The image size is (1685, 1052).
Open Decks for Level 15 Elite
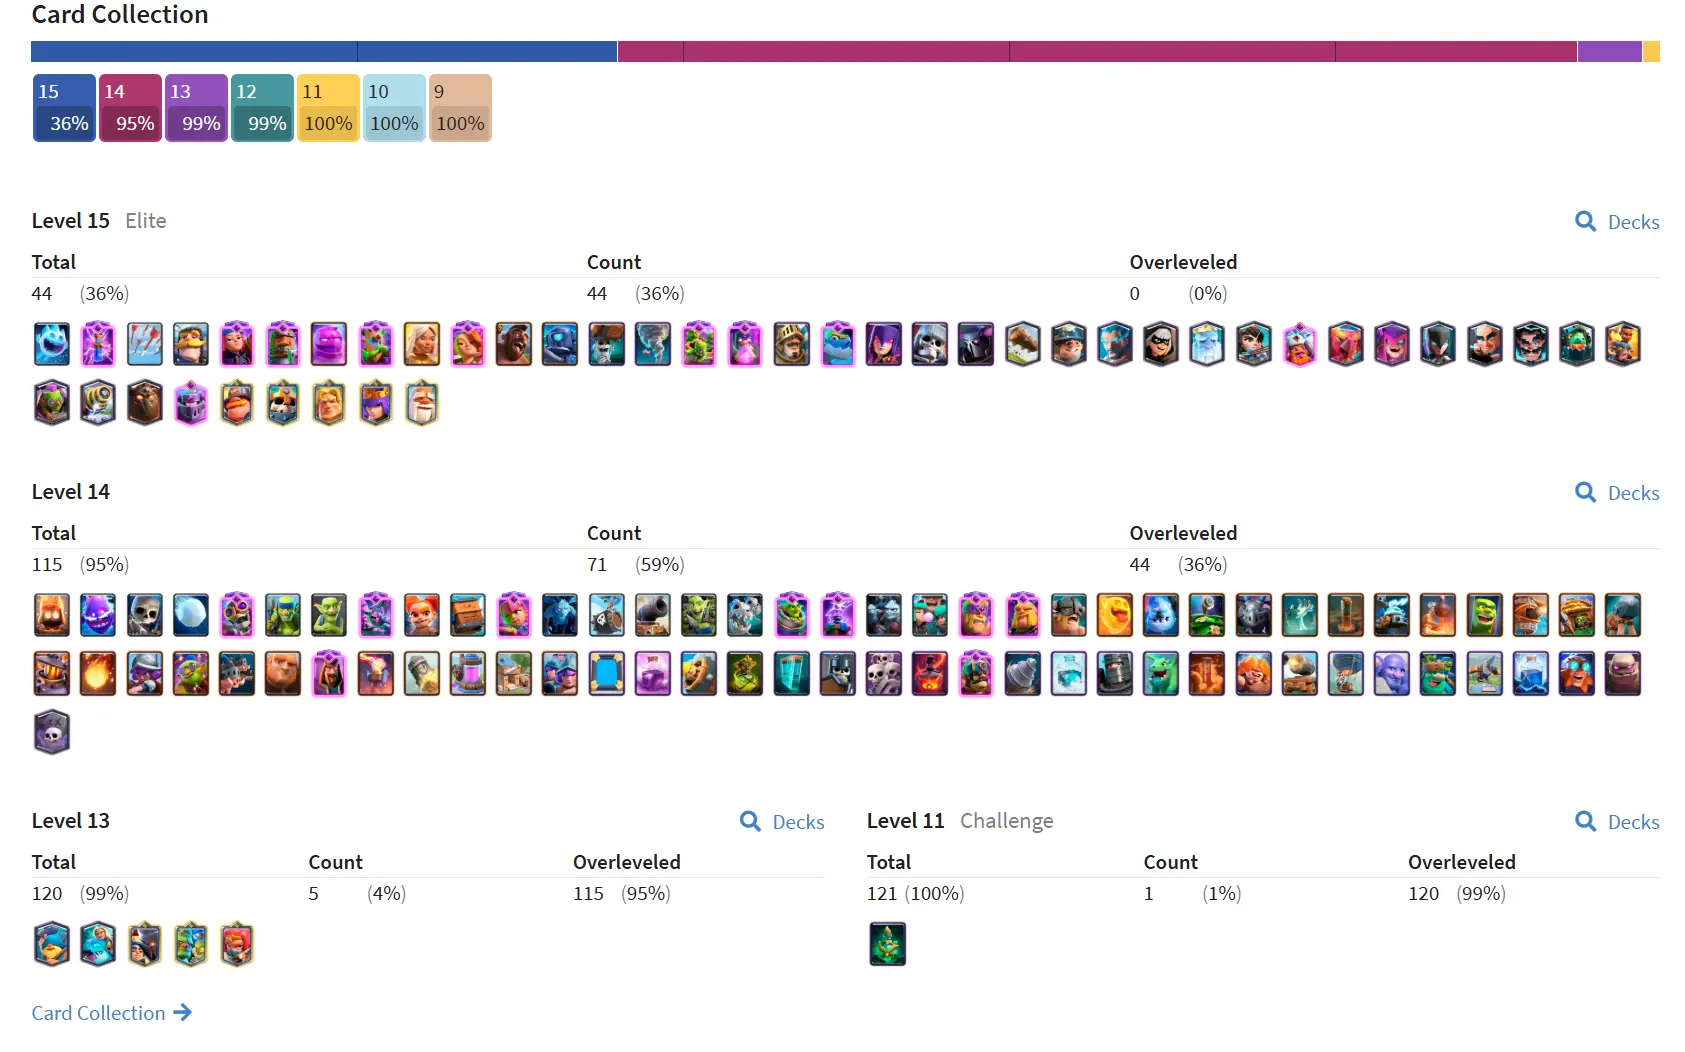1617,222
